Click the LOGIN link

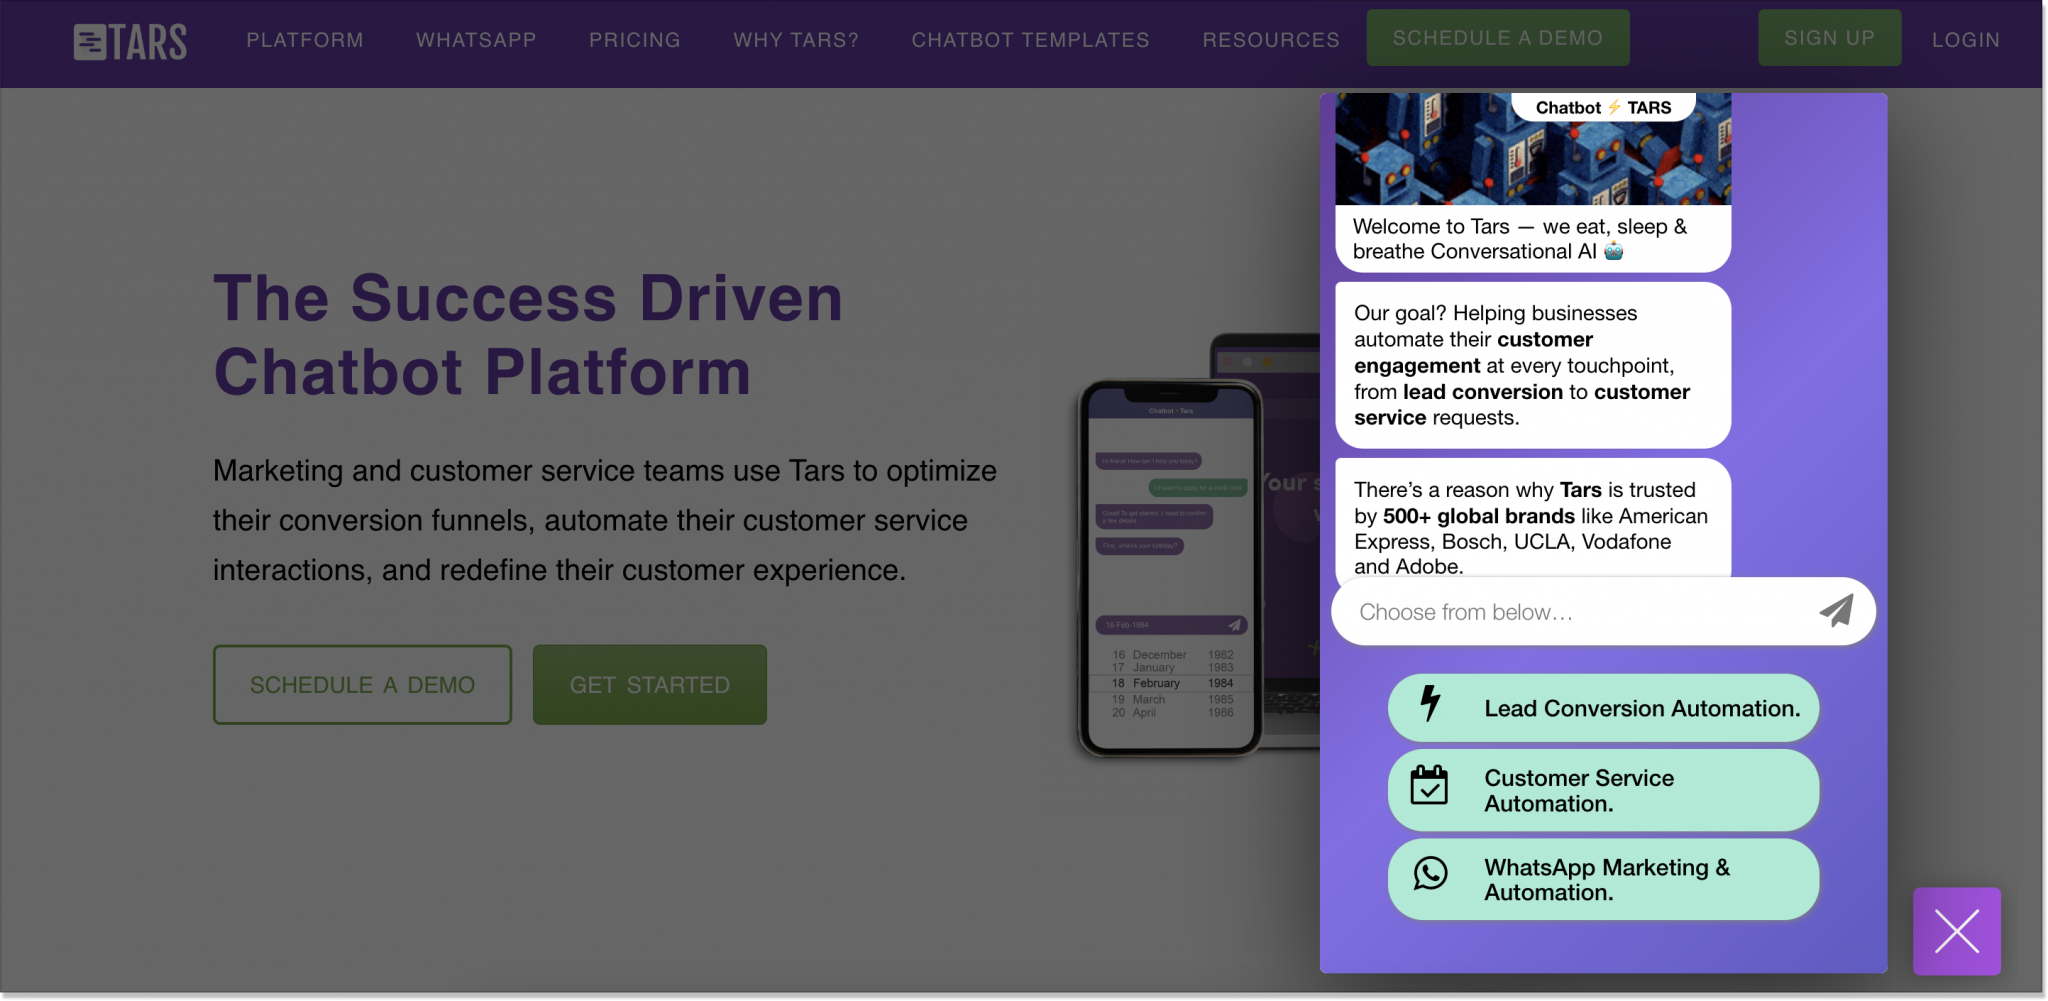1964,40
